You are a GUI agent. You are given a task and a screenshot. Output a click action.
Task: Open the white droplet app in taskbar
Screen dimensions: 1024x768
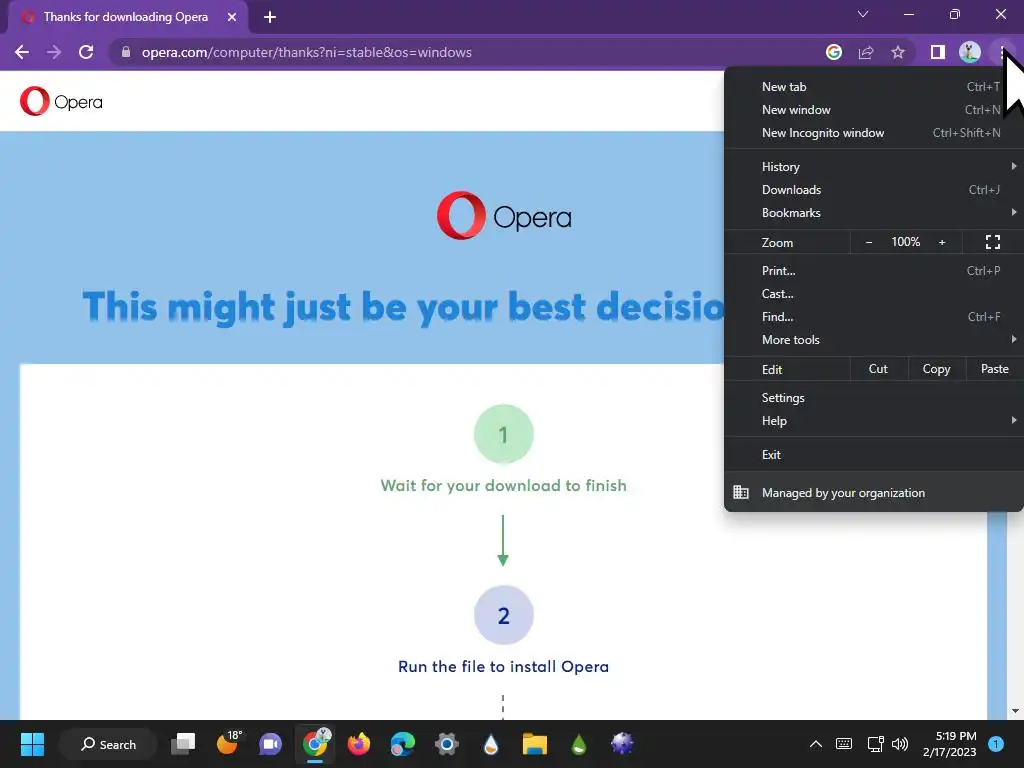[x=490, y=744]
